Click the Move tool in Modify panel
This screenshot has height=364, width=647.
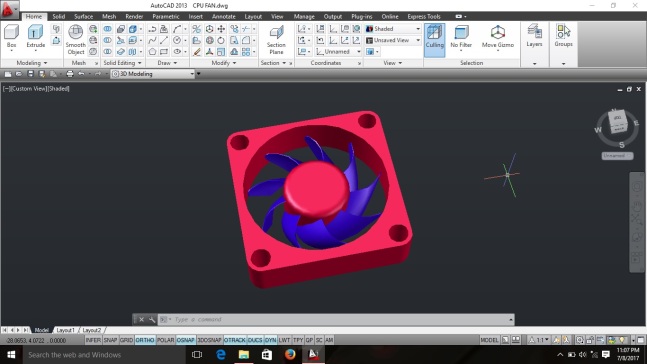pos(221,28)
